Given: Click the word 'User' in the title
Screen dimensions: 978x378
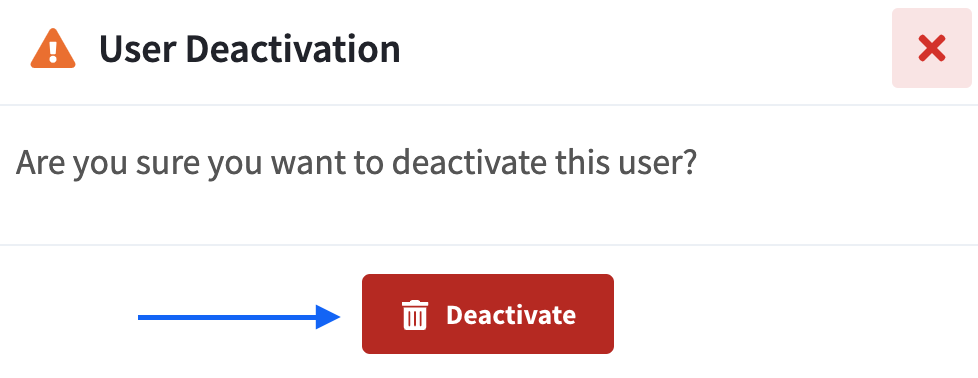Looking at the screenshot, I should [x=138, y=49].
